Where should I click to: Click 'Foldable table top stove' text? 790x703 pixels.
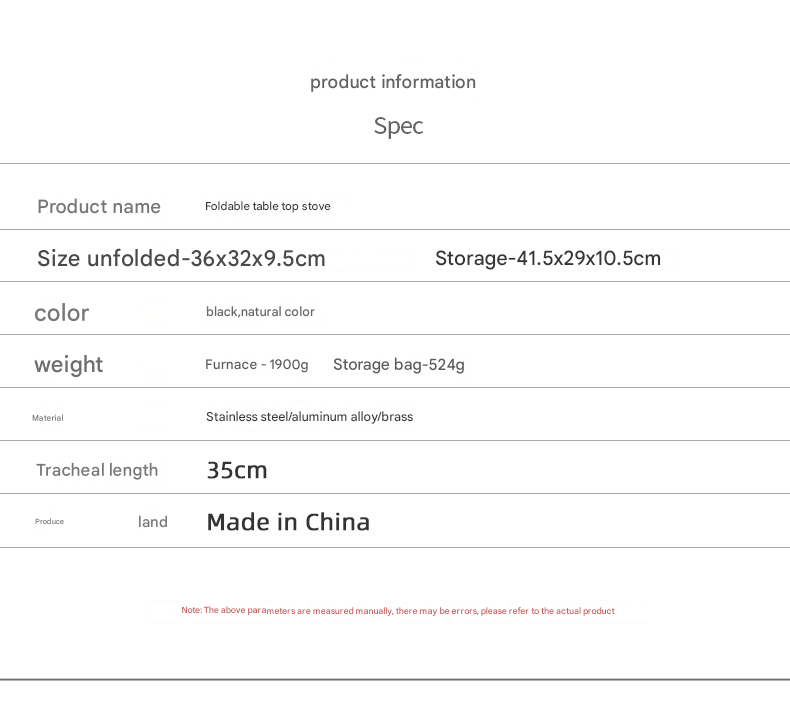267,206
